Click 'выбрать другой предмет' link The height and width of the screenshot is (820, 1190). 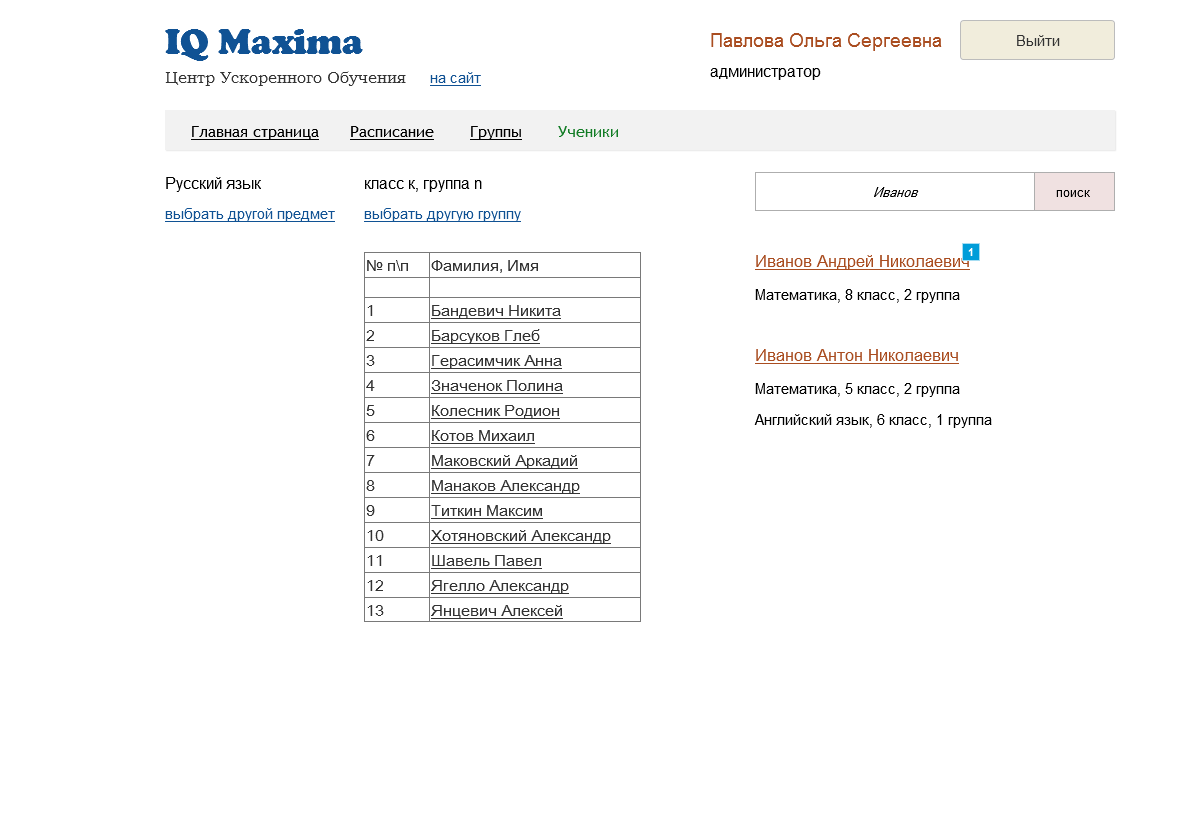point(250,214)
